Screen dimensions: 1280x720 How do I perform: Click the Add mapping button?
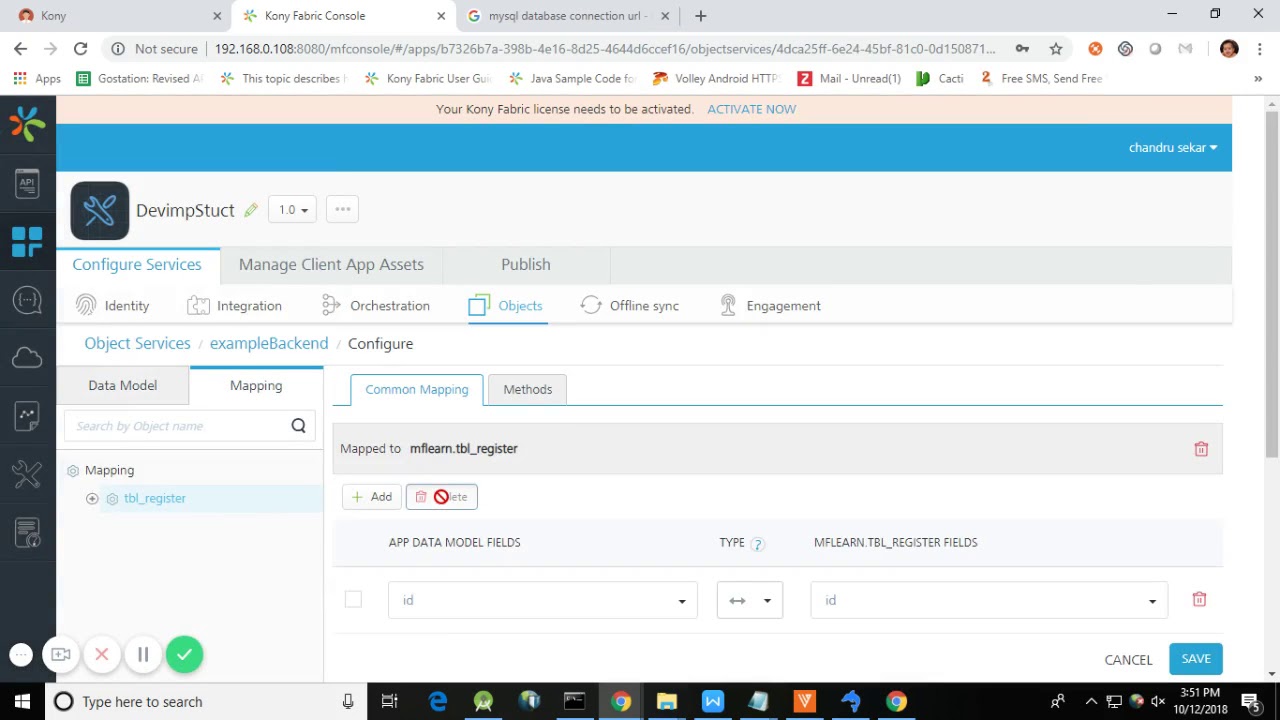372,497
